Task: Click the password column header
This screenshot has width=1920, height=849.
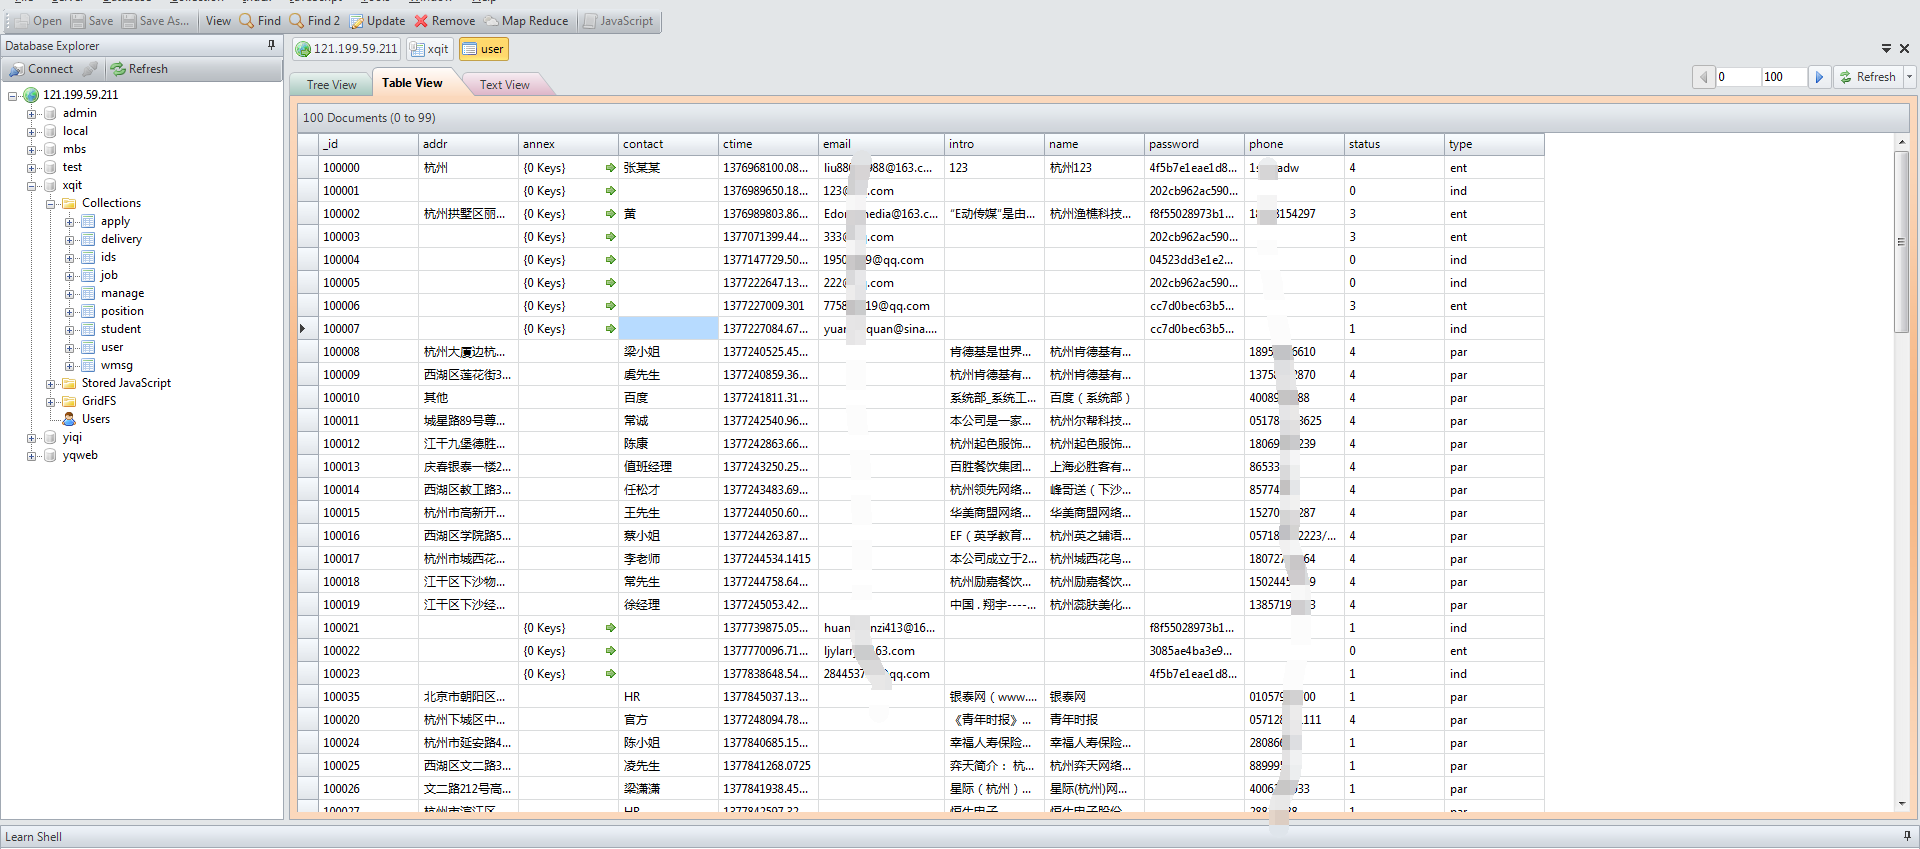Action: pyautogui.click(x=1194, y=144)
